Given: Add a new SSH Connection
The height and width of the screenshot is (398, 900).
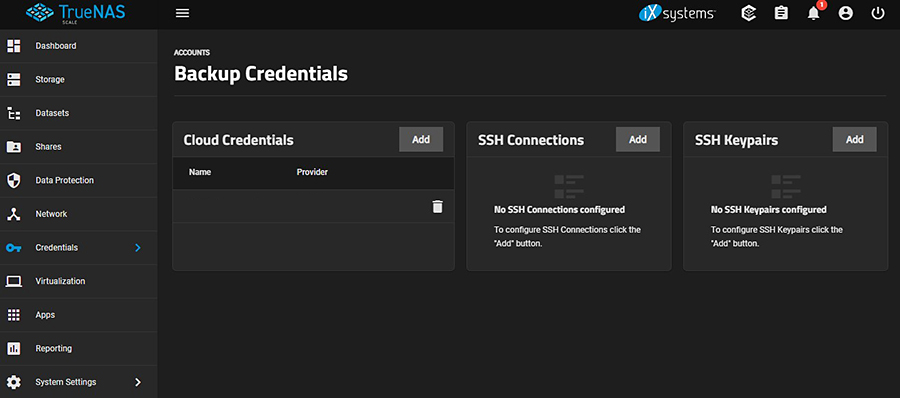Looking at the screenshot, I should tap(638, 140).
